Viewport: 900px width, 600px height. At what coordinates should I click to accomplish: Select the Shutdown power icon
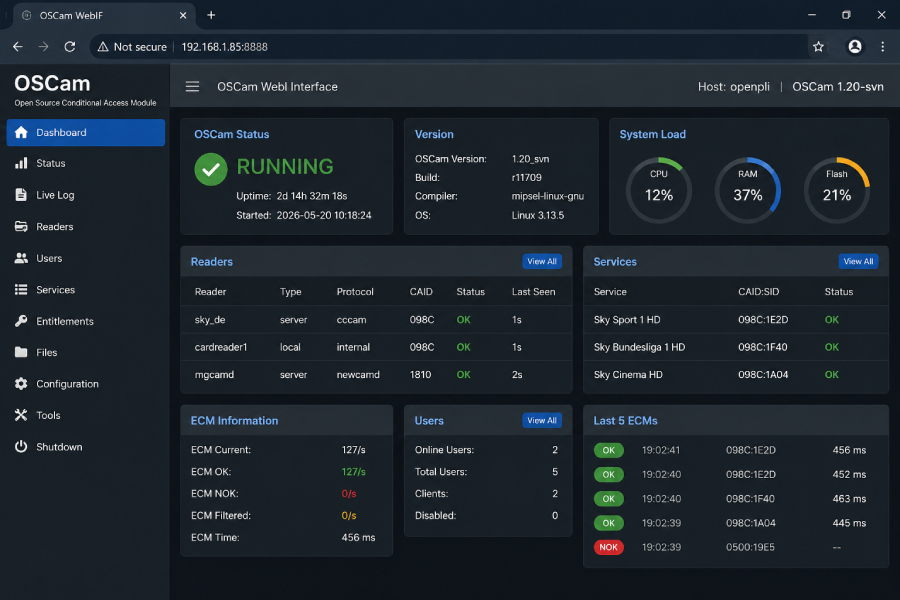coord(21,447)
